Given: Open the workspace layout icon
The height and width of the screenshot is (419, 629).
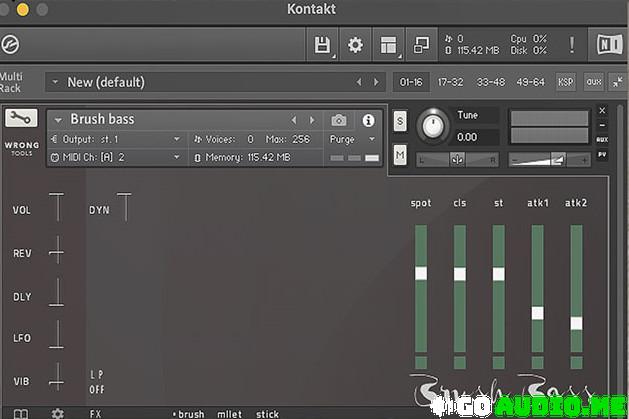Looking at the screenshot, I should [388, 45].
